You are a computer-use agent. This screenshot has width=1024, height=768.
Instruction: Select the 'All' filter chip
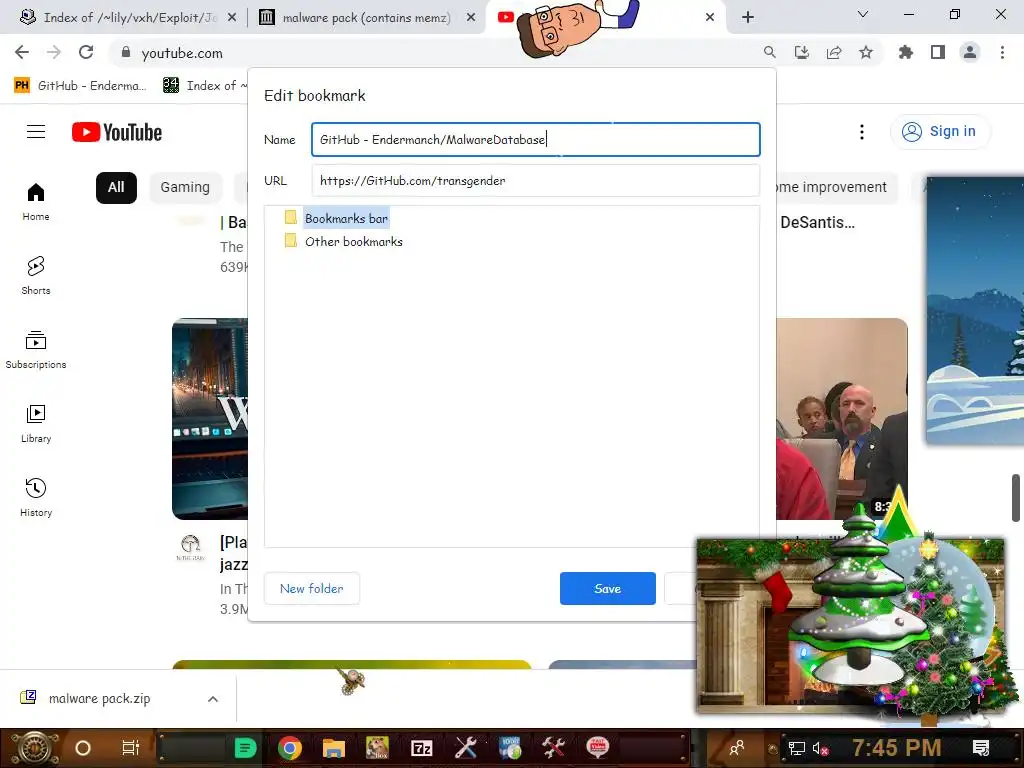pos(116,187)
